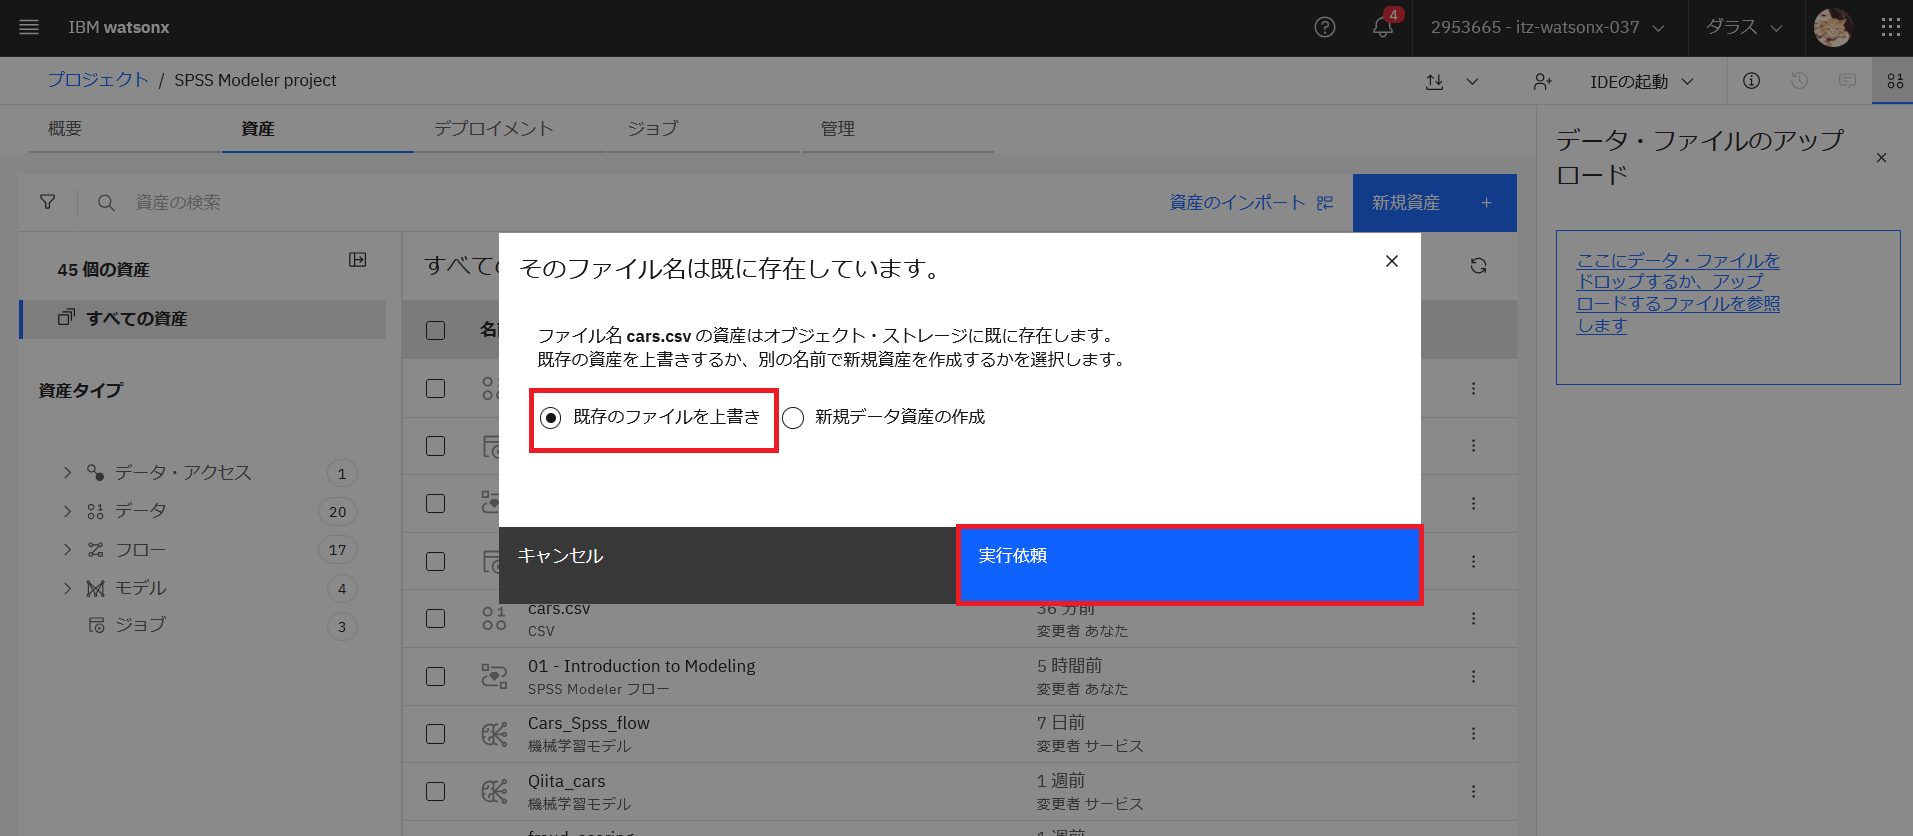Open overflow menu for Cars_Spss_flow row
1913x836 pixels.
[x=1473, y=733]
